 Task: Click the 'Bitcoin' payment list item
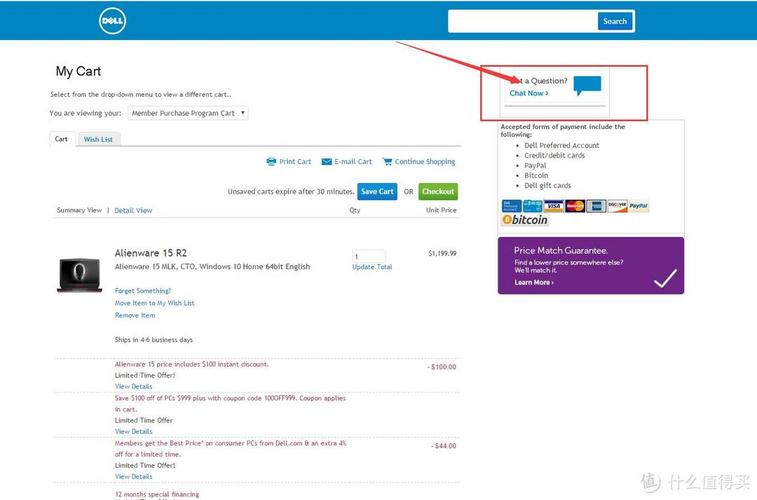tap(536, 175)
